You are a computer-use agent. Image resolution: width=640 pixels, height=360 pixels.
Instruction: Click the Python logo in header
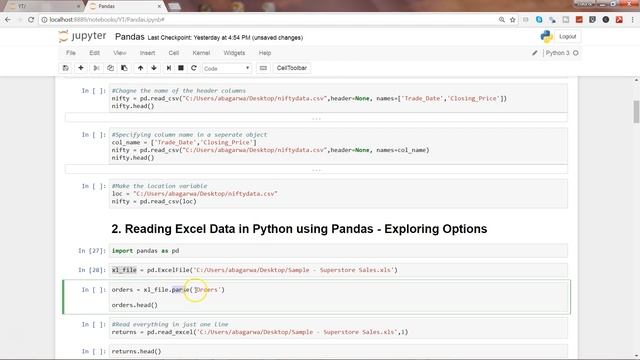point(546,37)
